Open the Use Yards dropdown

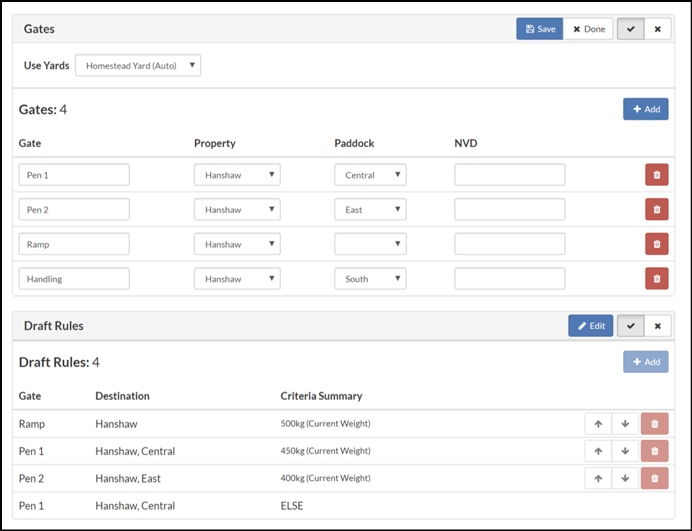(138, 66)
